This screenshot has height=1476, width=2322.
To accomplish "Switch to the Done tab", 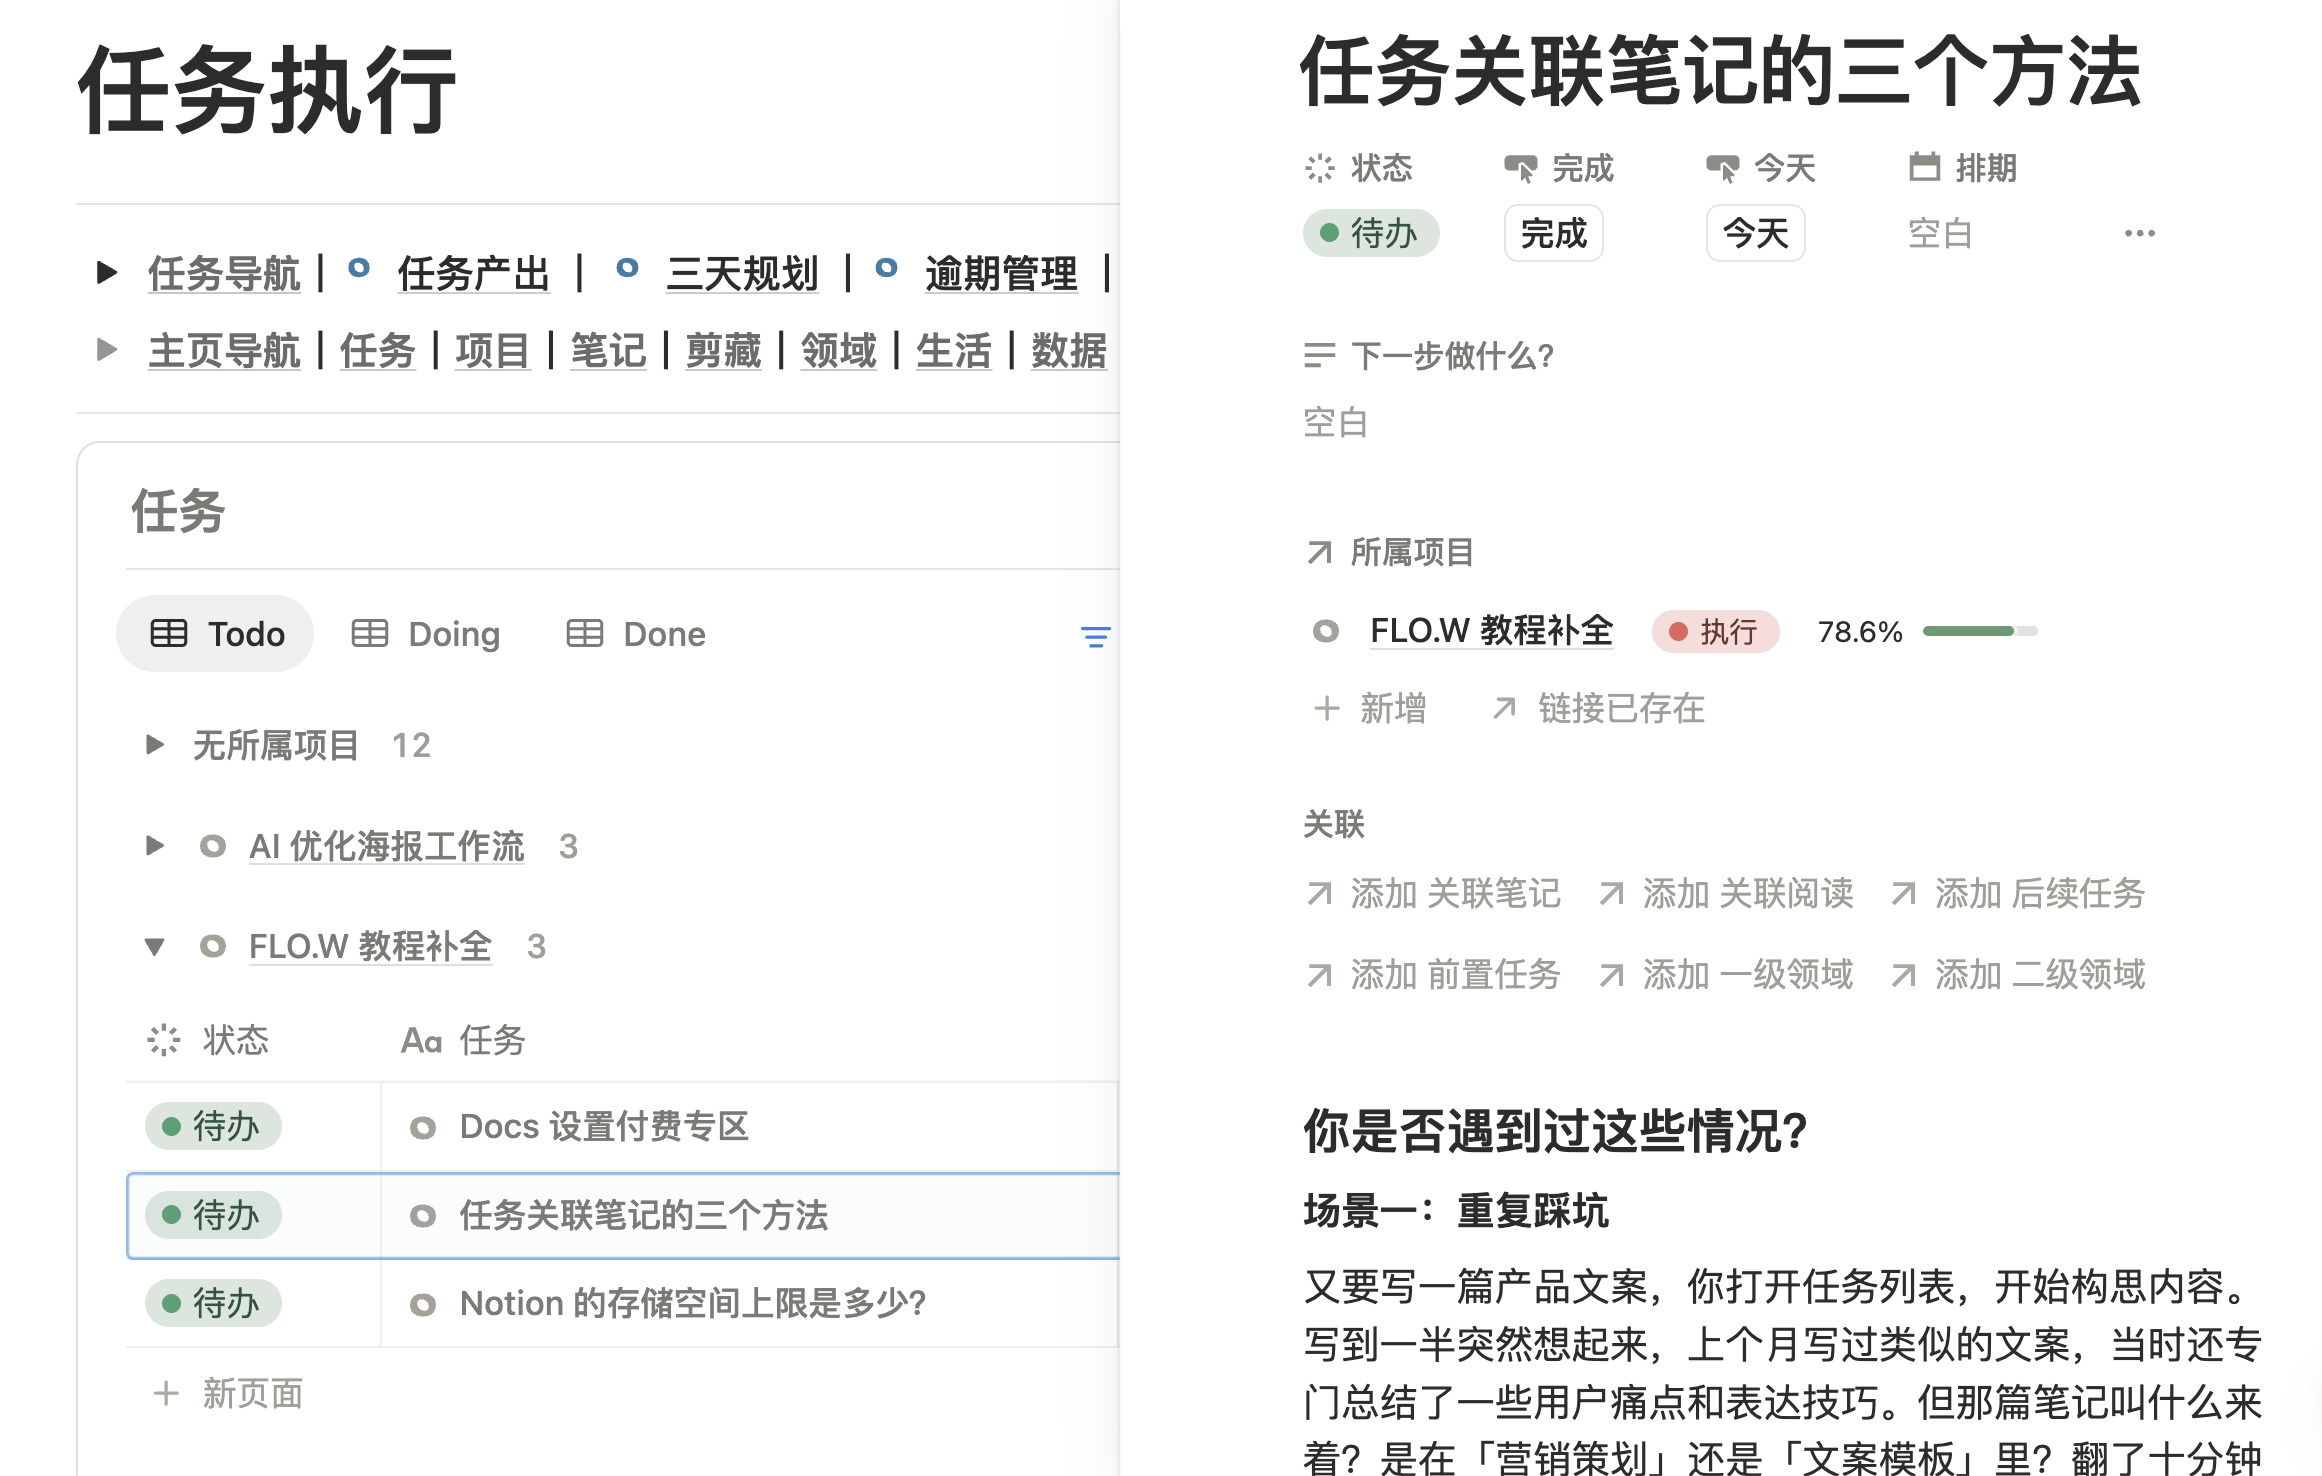I will (x=636, y=634).
